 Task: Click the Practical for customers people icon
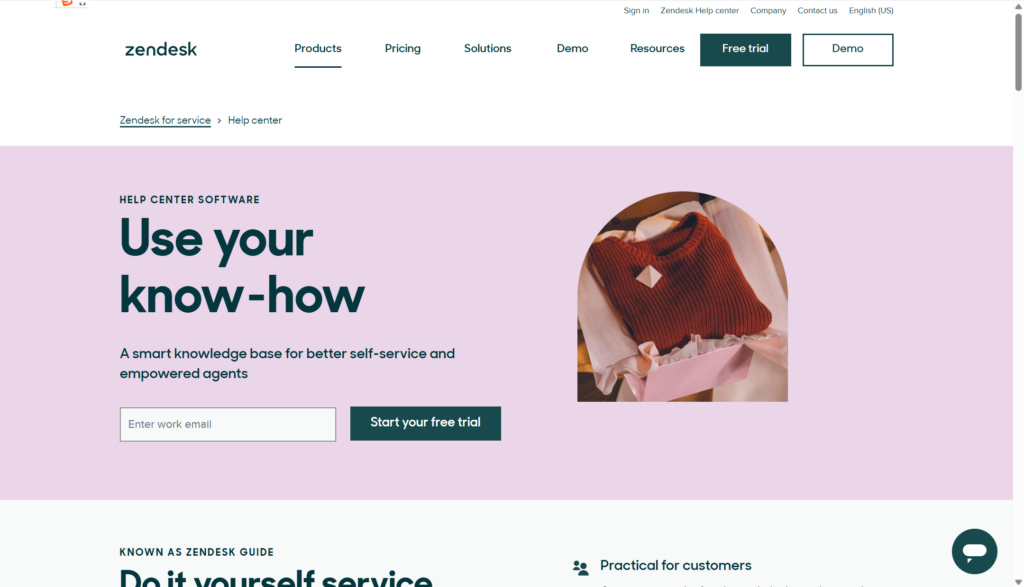point(581,567)
